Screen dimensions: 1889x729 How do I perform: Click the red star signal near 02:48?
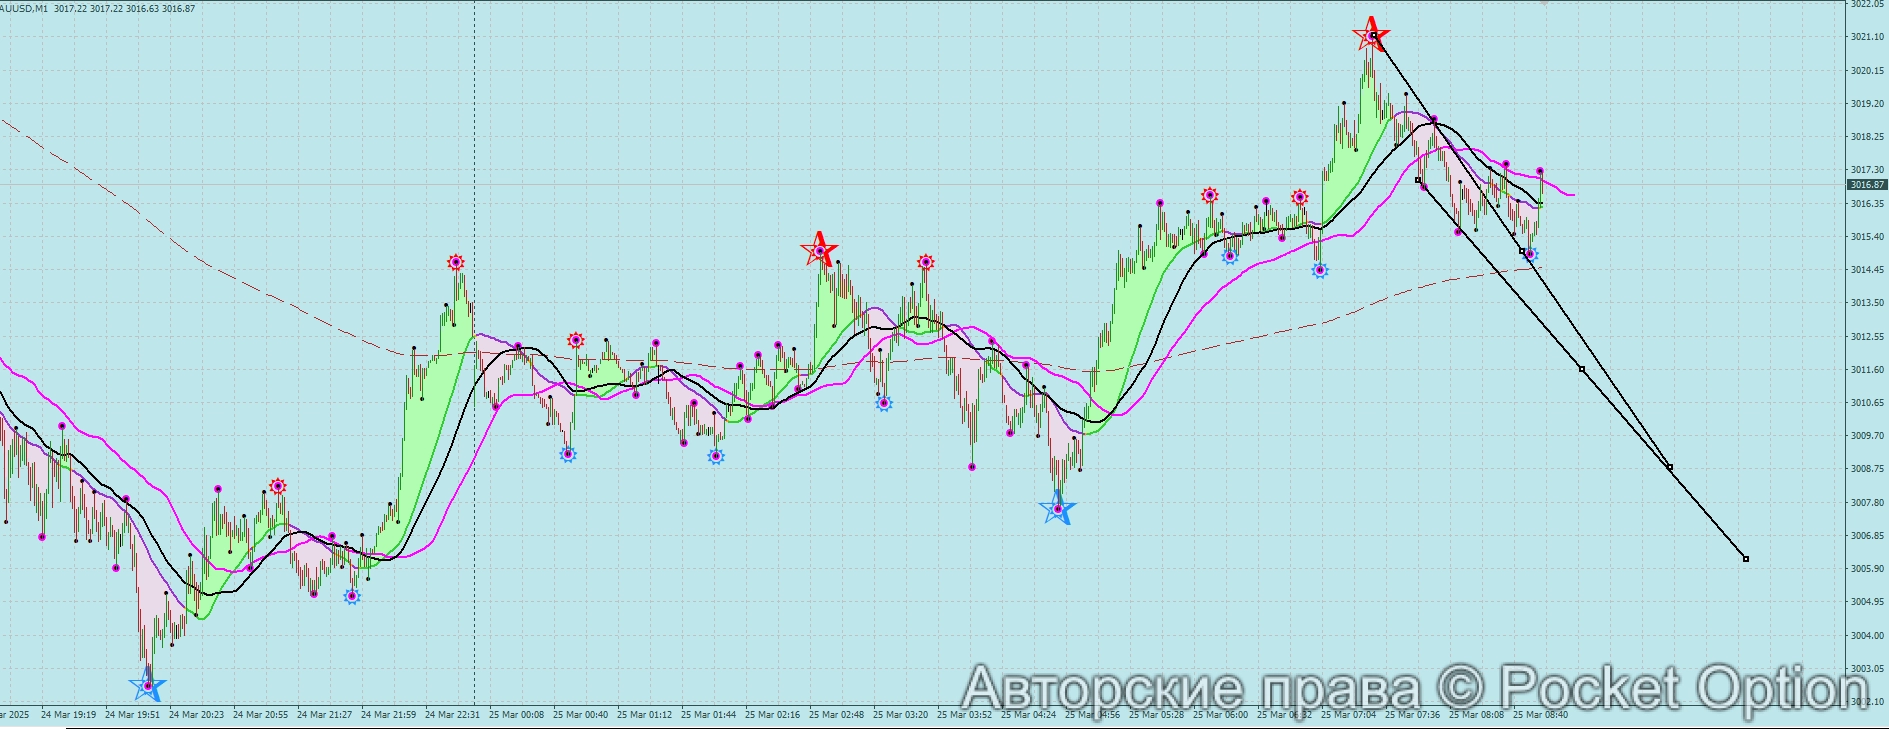[819, 250]
